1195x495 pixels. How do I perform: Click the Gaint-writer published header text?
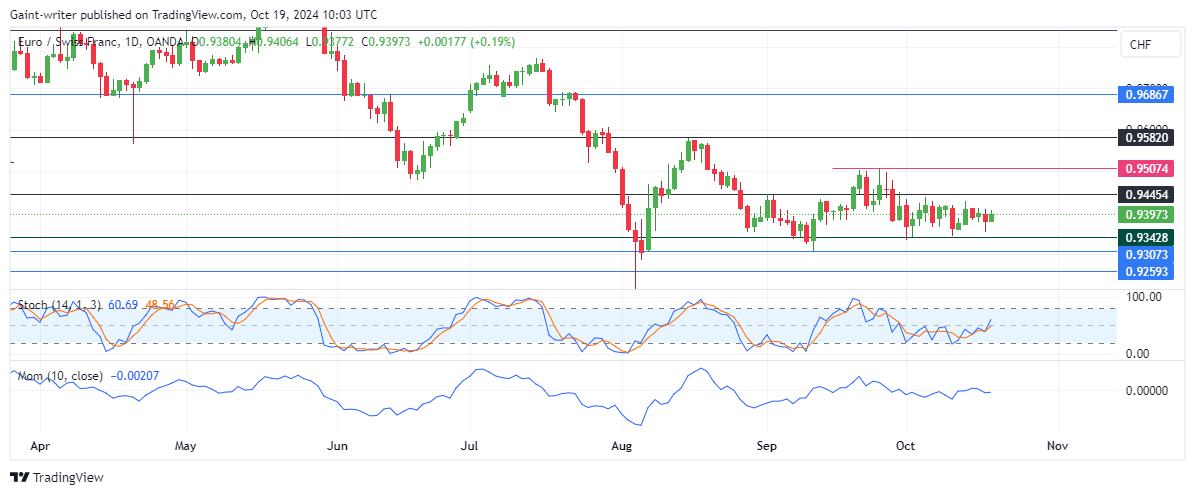pyautogui.click(x=193, y=15)
